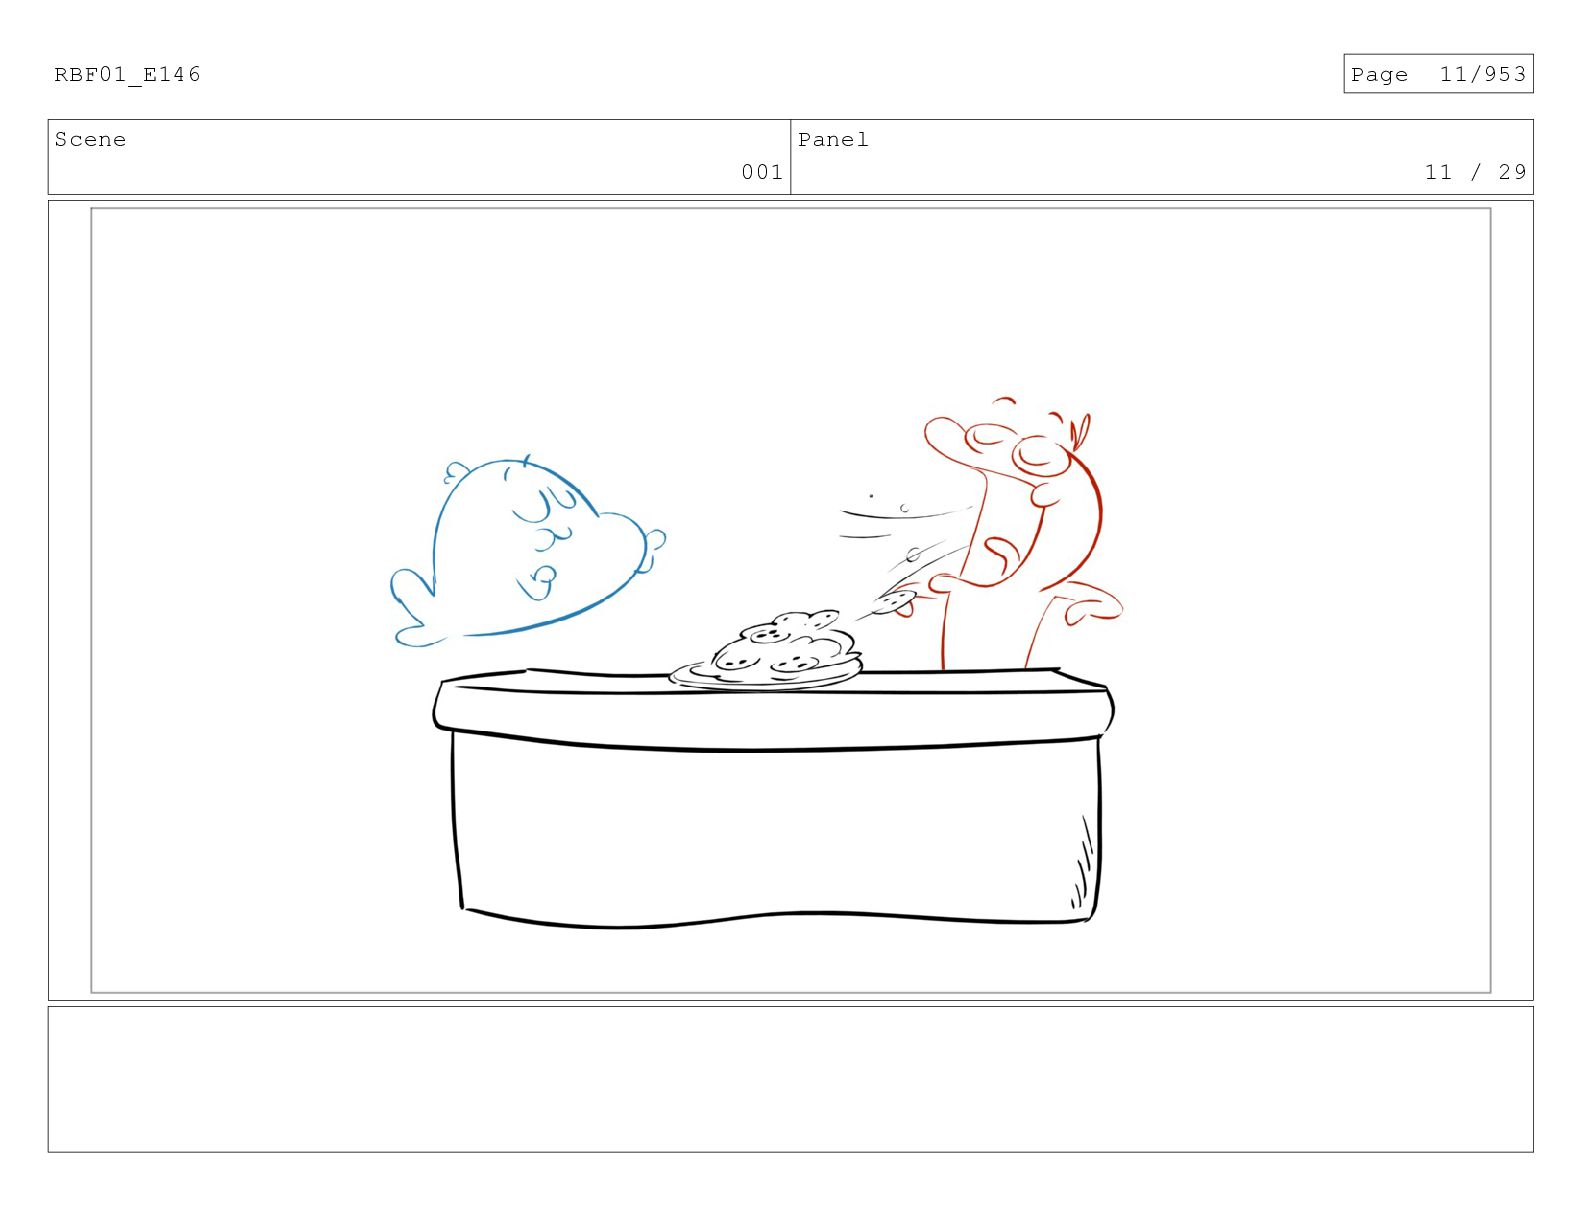Click the empty notes field below the panel
1584x1224 pixels.
[790, 1079]
